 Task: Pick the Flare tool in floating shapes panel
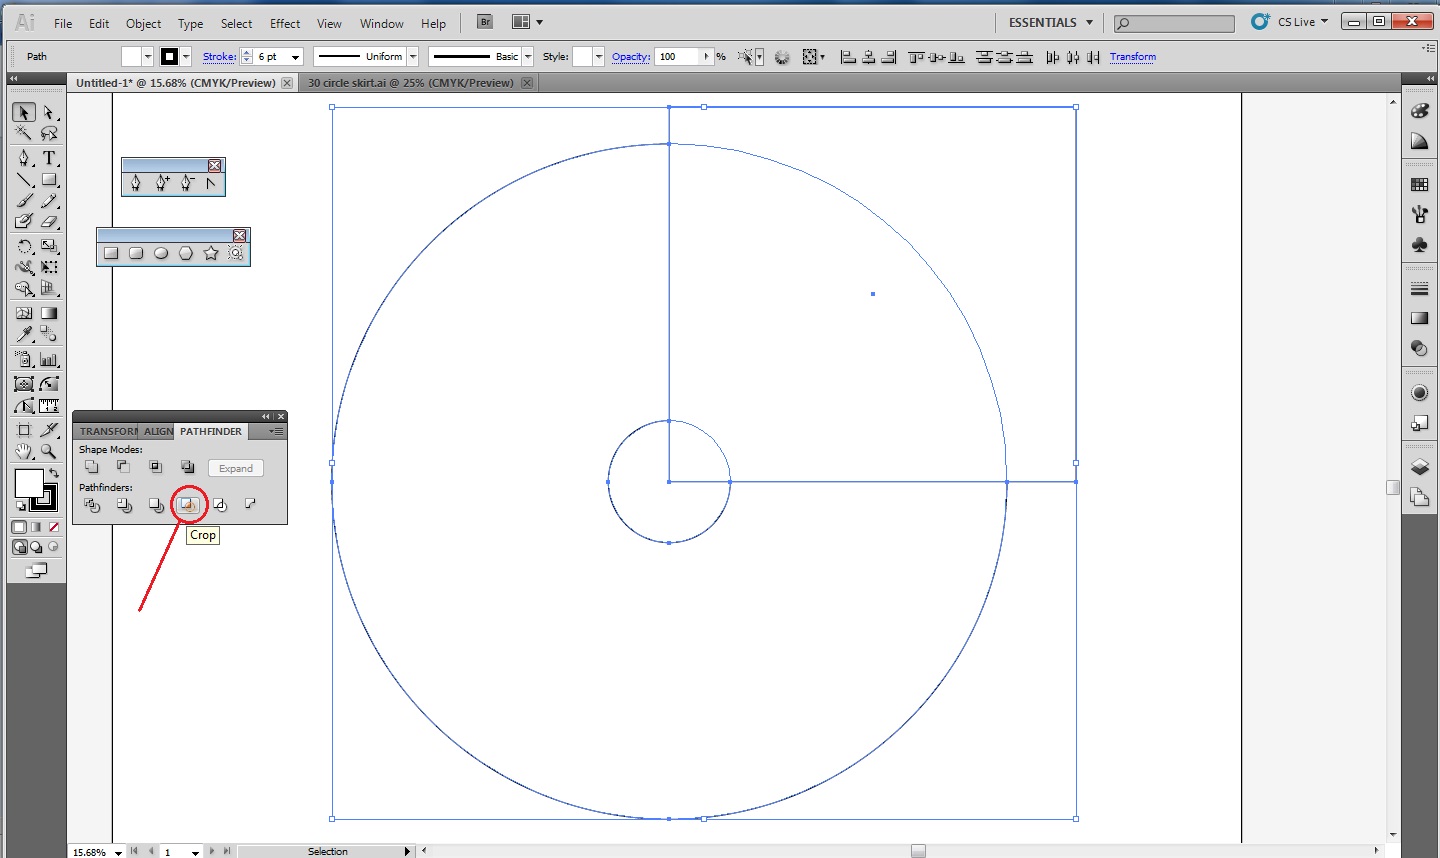(236, 254)
